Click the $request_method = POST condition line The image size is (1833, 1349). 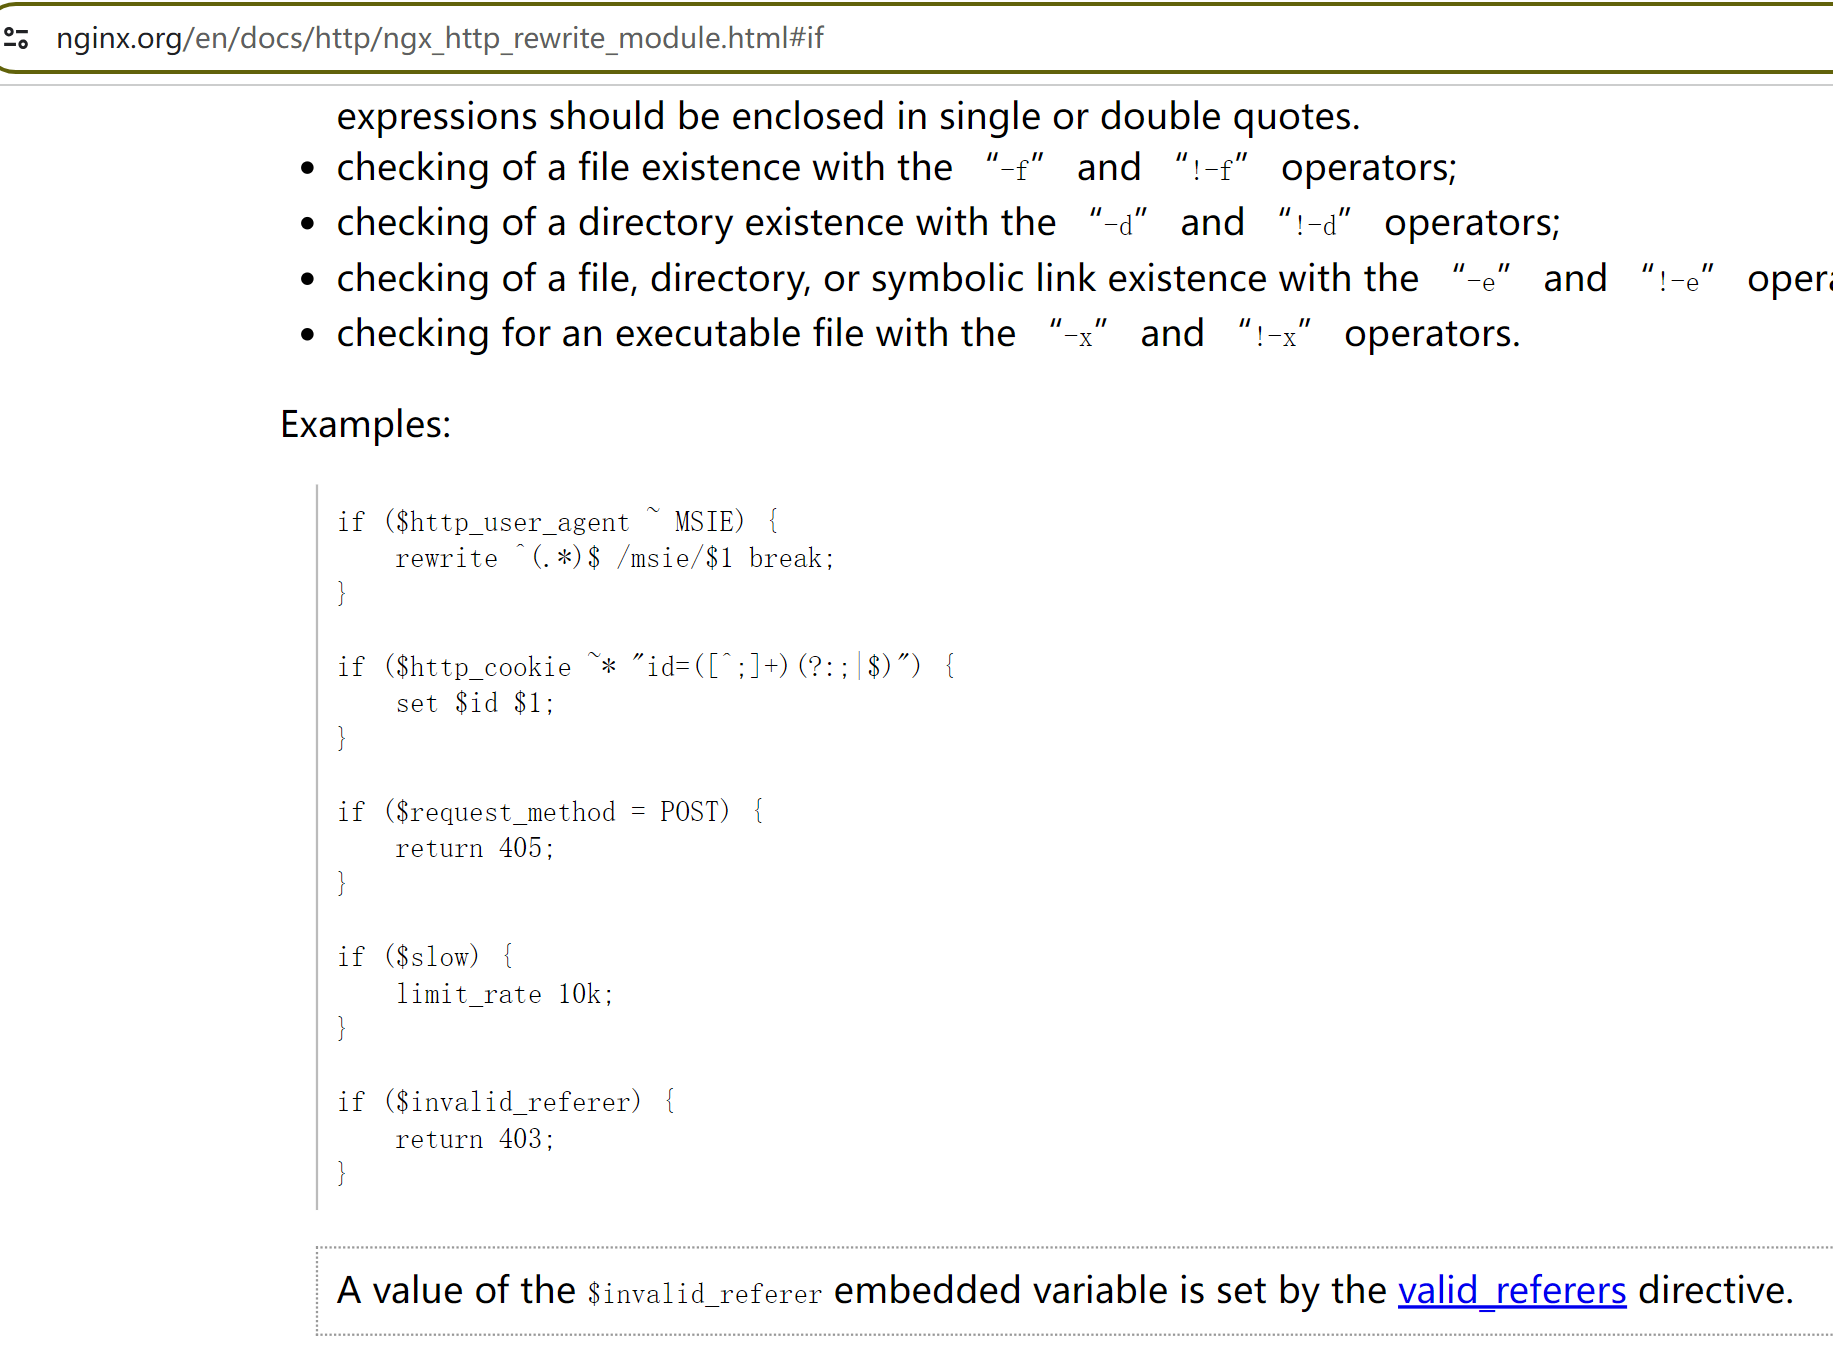[550, 811]
